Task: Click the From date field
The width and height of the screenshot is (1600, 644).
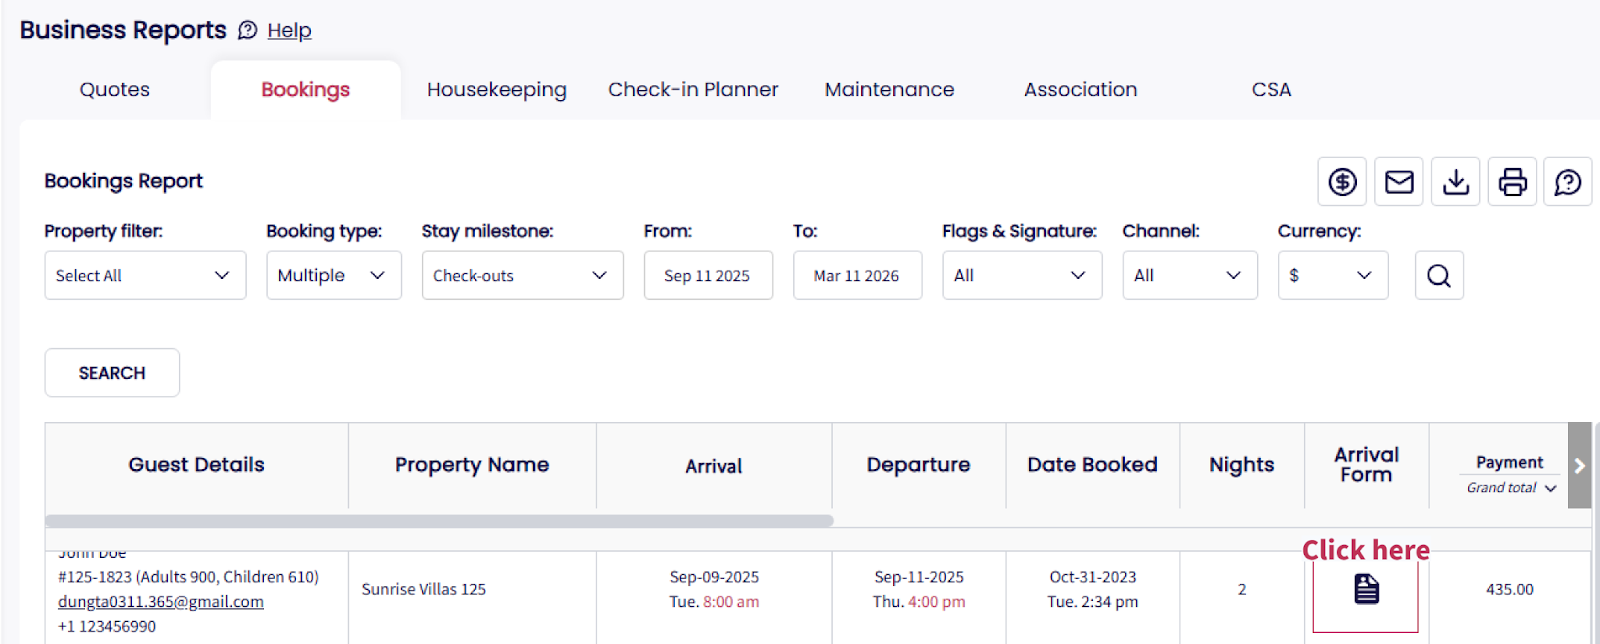Action: [x=707, y=276]
